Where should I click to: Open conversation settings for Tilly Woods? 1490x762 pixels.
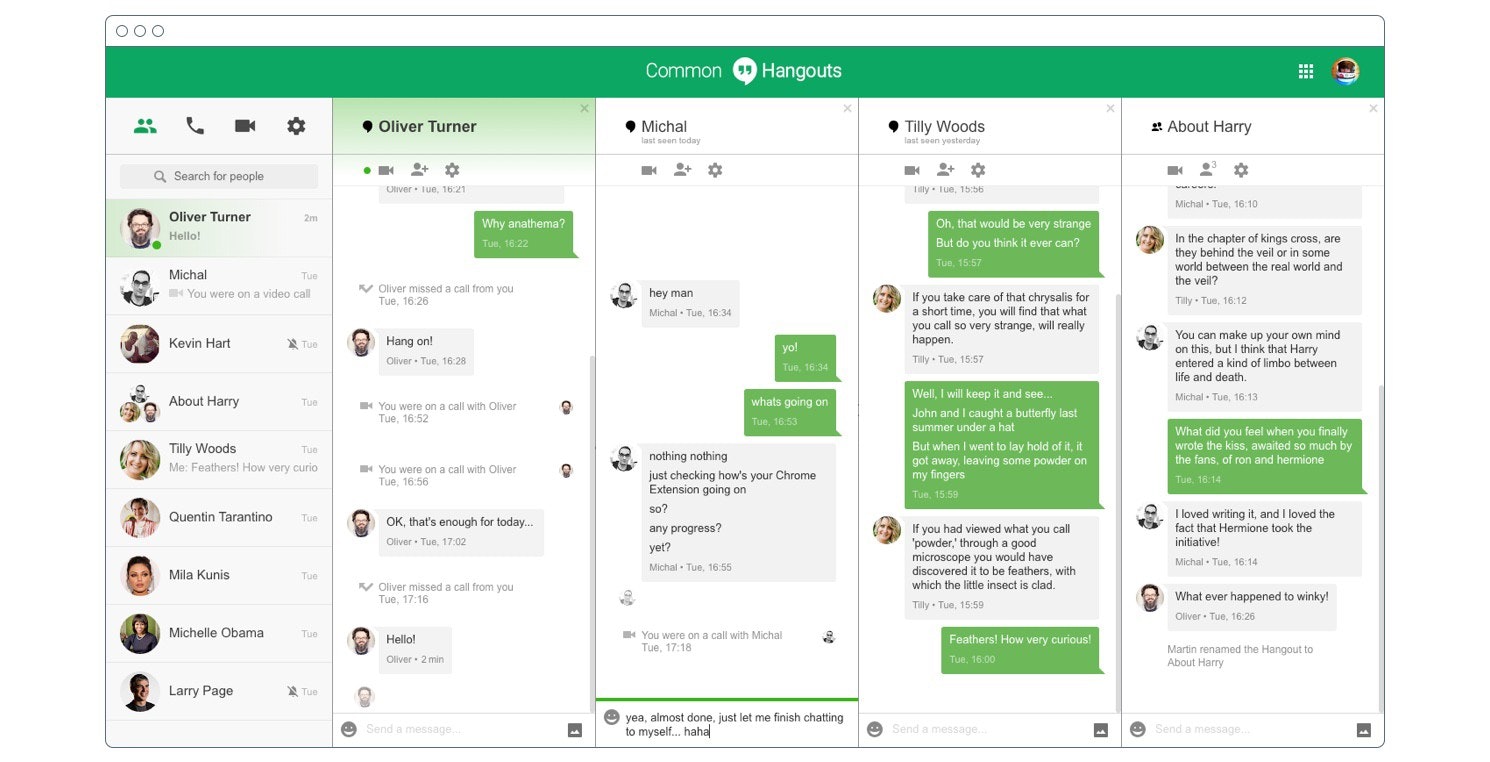(x=978, y=170)
